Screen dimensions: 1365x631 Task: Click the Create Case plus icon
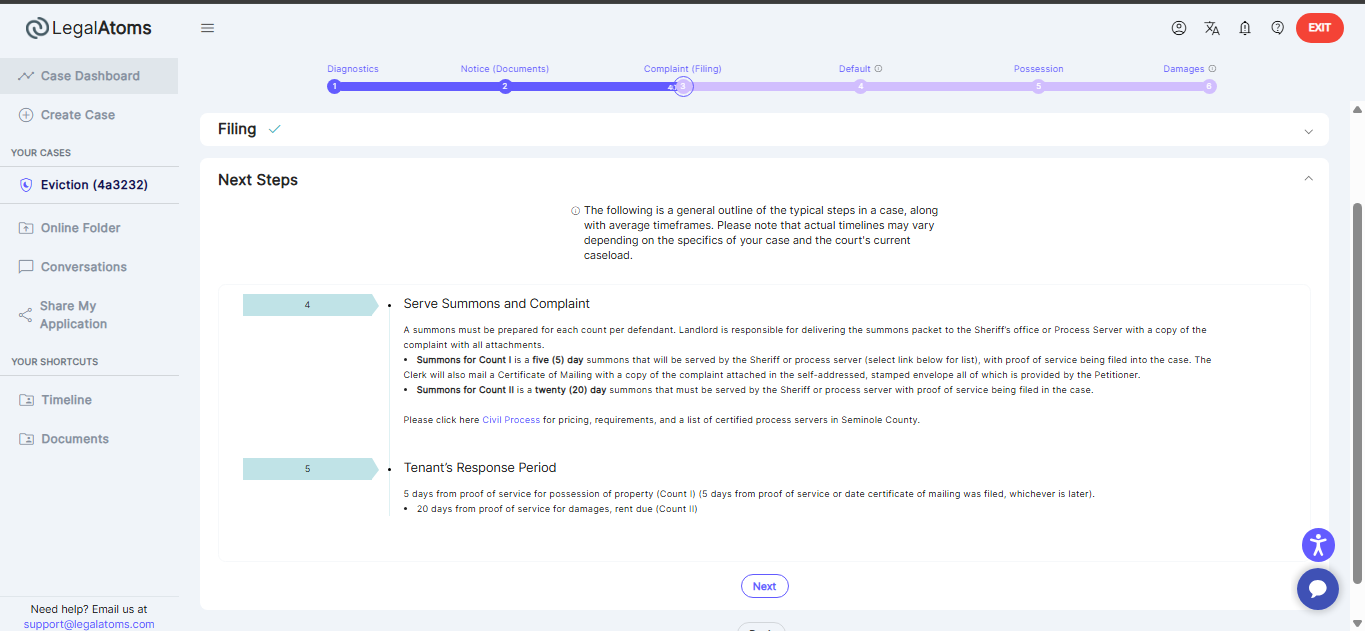click(x=26, y=115)
